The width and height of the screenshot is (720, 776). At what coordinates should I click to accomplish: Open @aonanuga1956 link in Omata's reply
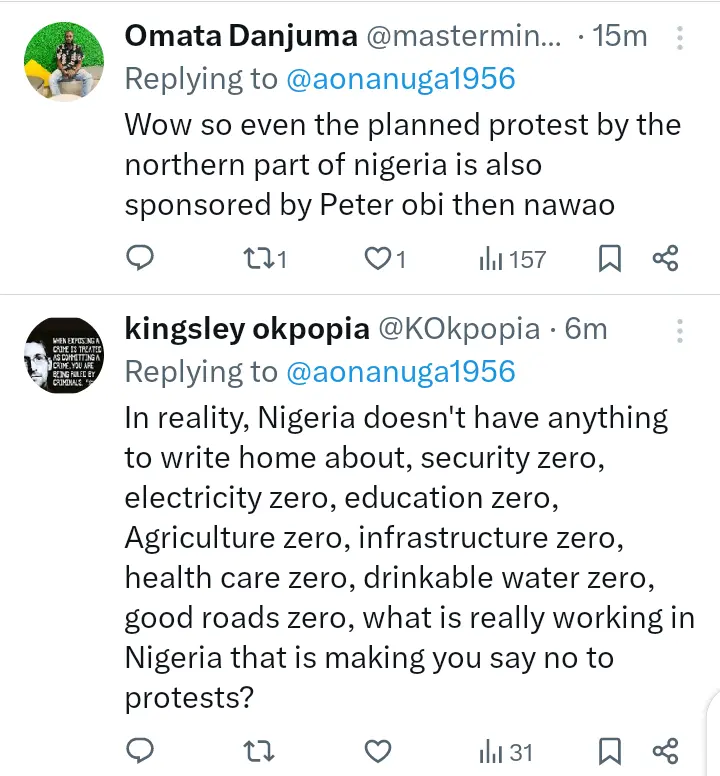(400, 80)
